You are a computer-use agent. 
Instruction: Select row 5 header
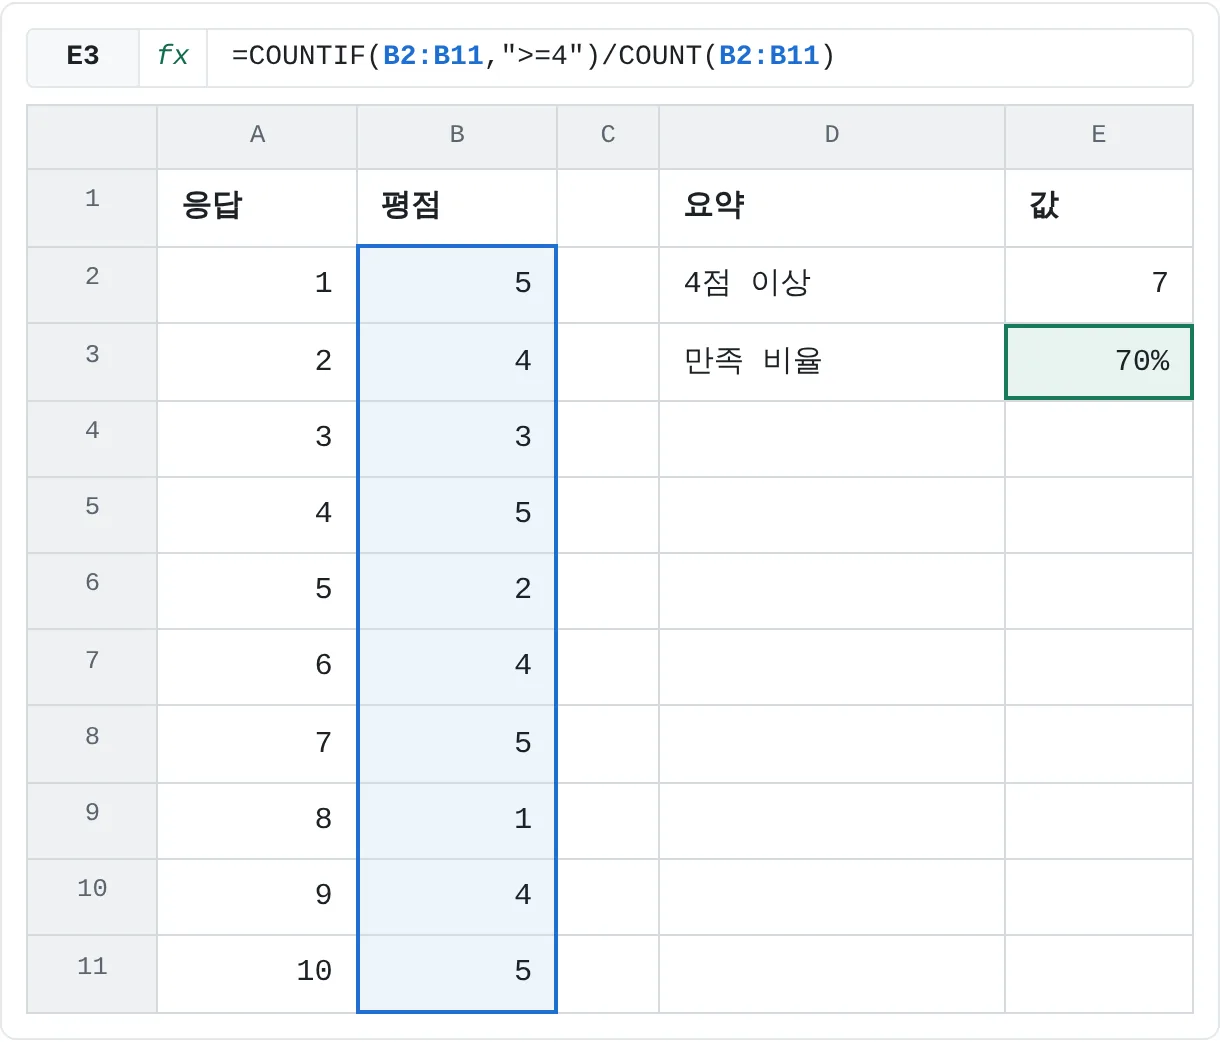[x=92, y=515]
